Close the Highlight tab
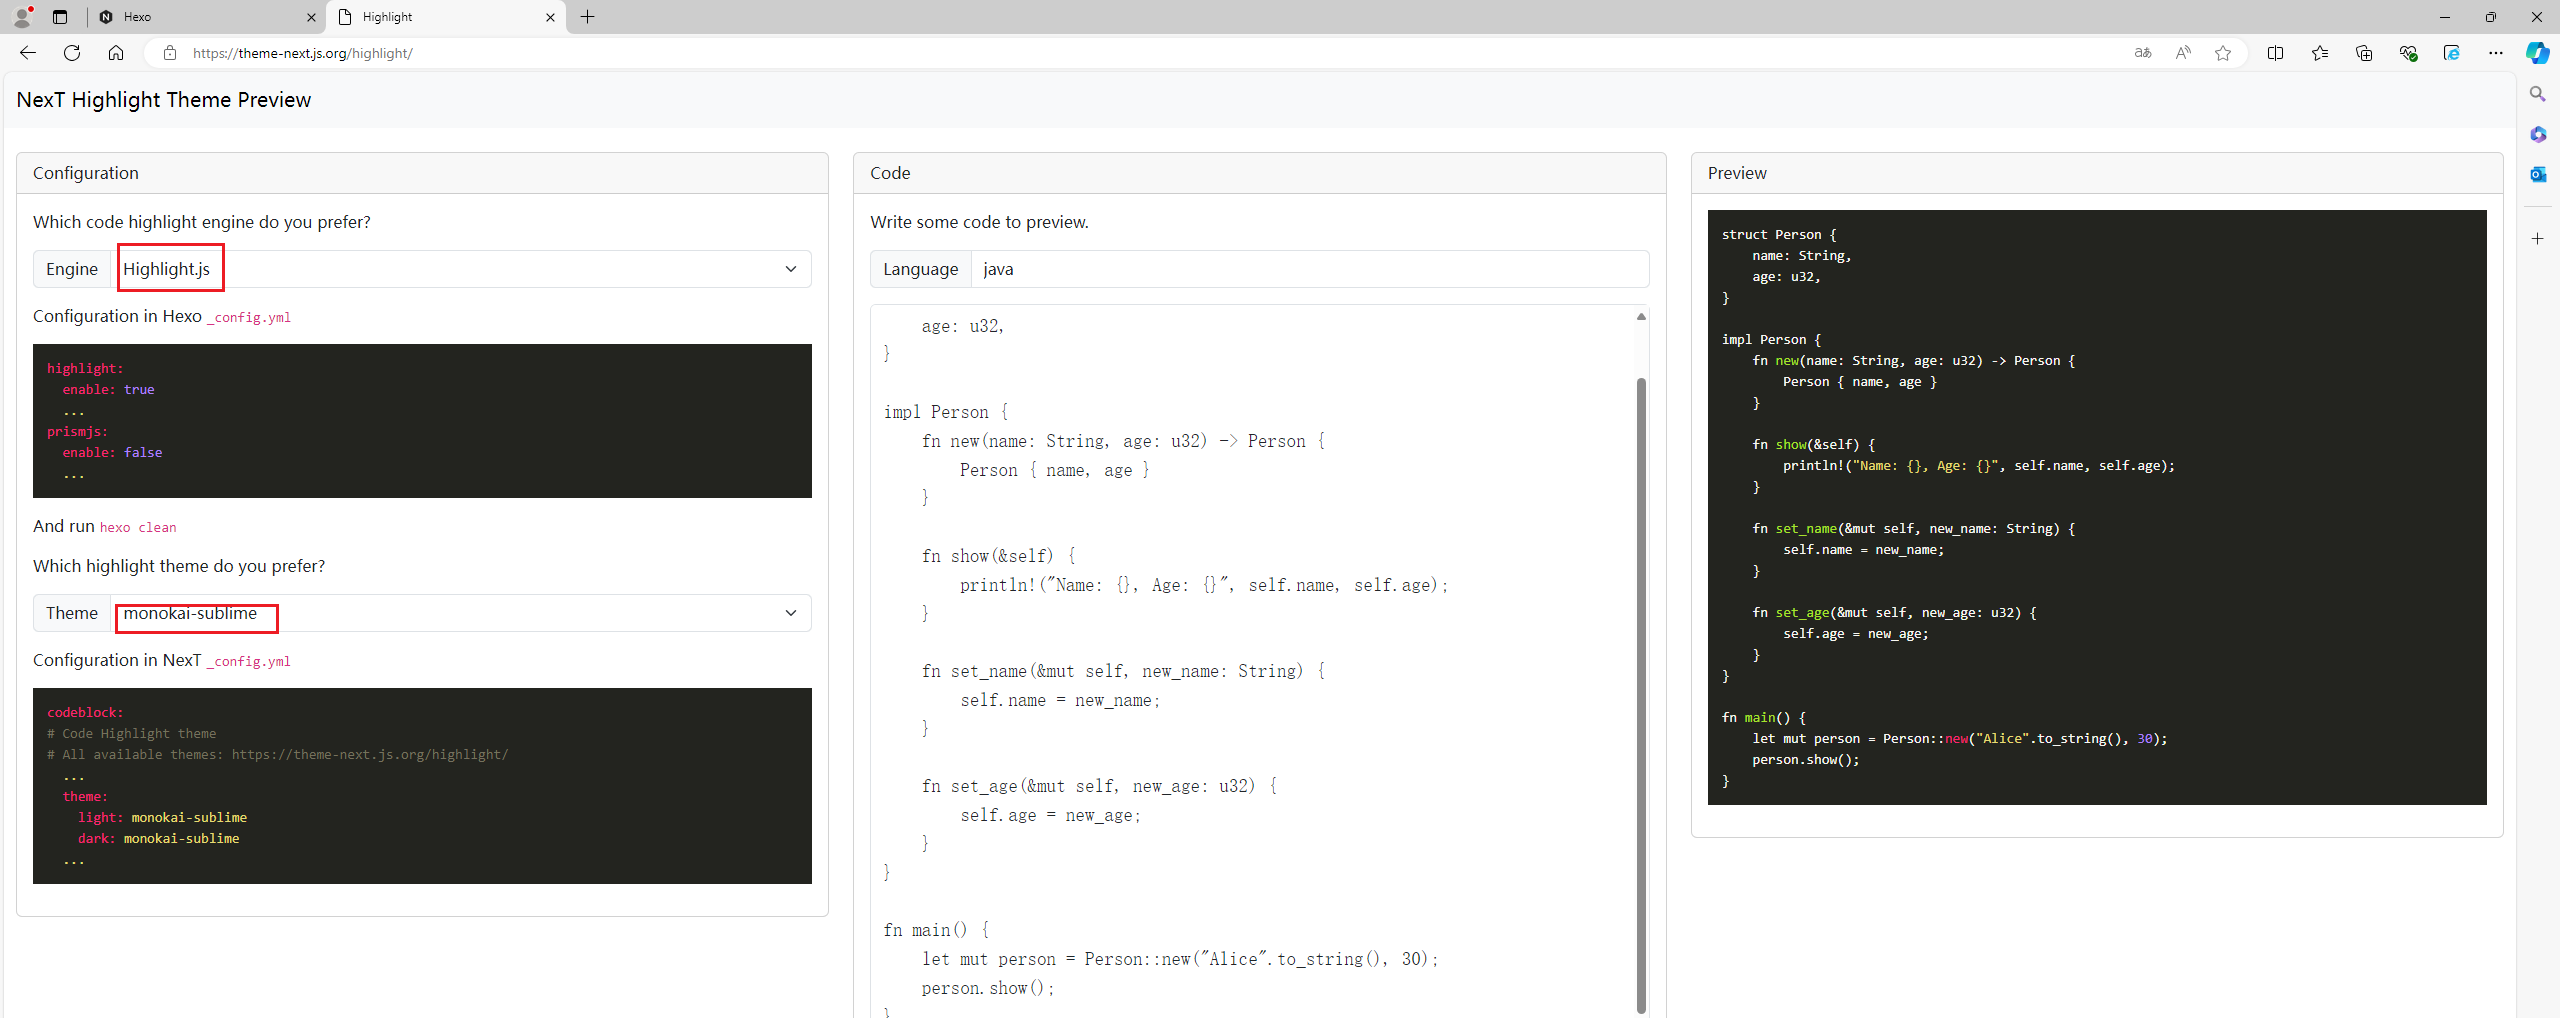The width and height of the screenshot is (2560, 1018). point(550,17)
